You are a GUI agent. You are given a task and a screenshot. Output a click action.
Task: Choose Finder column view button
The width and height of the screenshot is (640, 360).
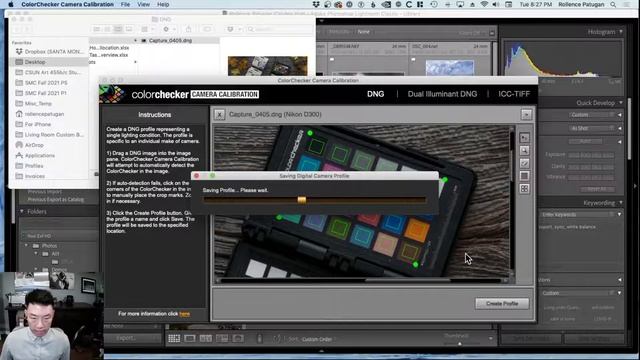coord(118,29)
